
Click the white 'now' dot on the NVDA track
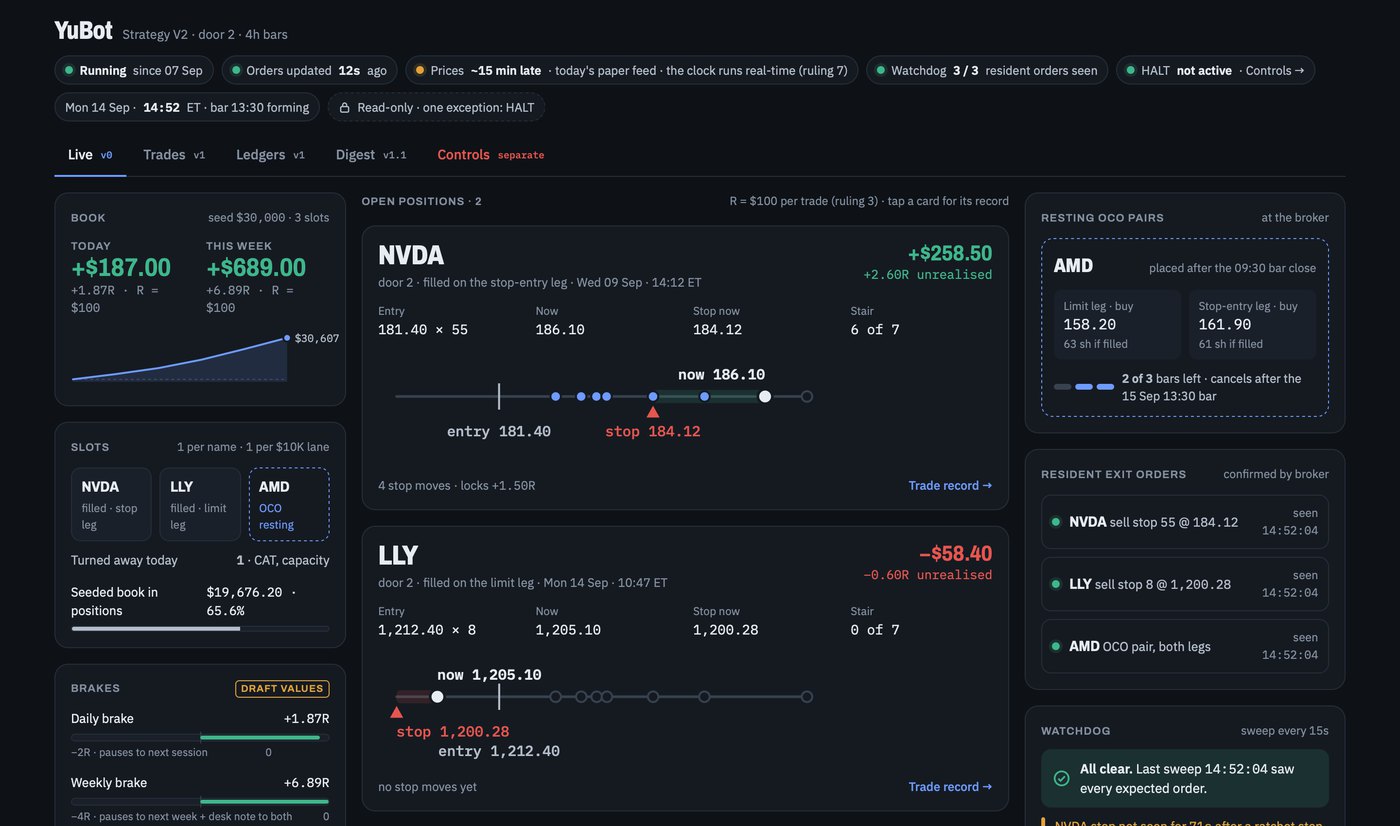tap(765, 397)
